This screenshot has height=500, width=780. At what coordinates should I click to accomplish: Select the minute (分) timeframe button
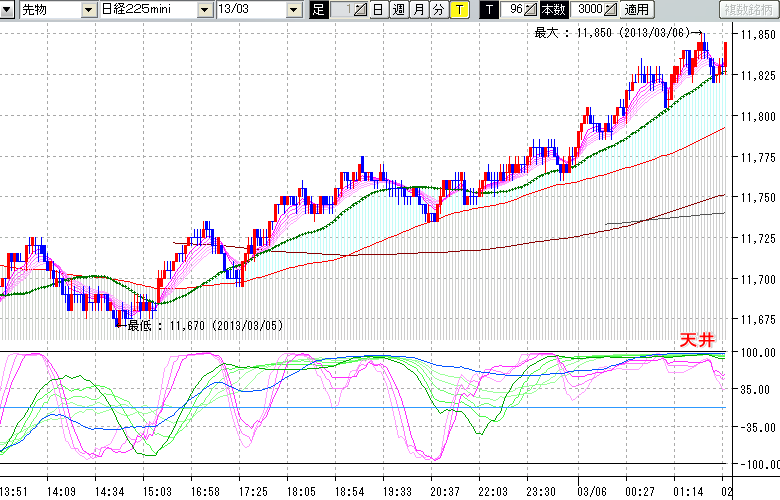coord(438,9)
